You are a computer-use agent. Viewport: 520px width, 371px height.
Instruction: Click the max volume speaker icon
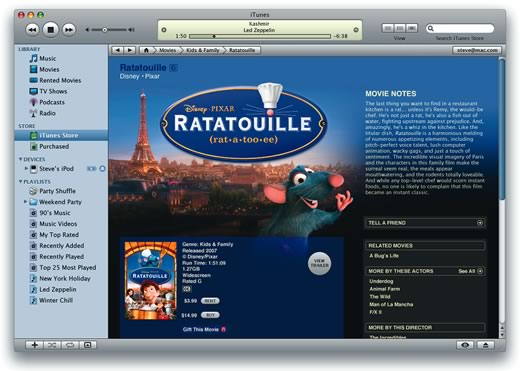click(132, 30)
